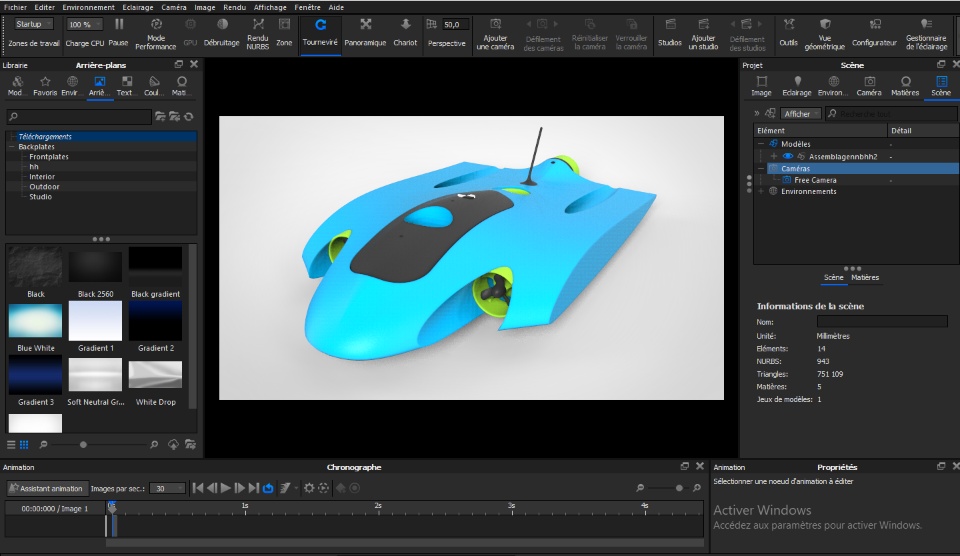Select the Gradient 1 backplate thumbnail

point(96,321)
